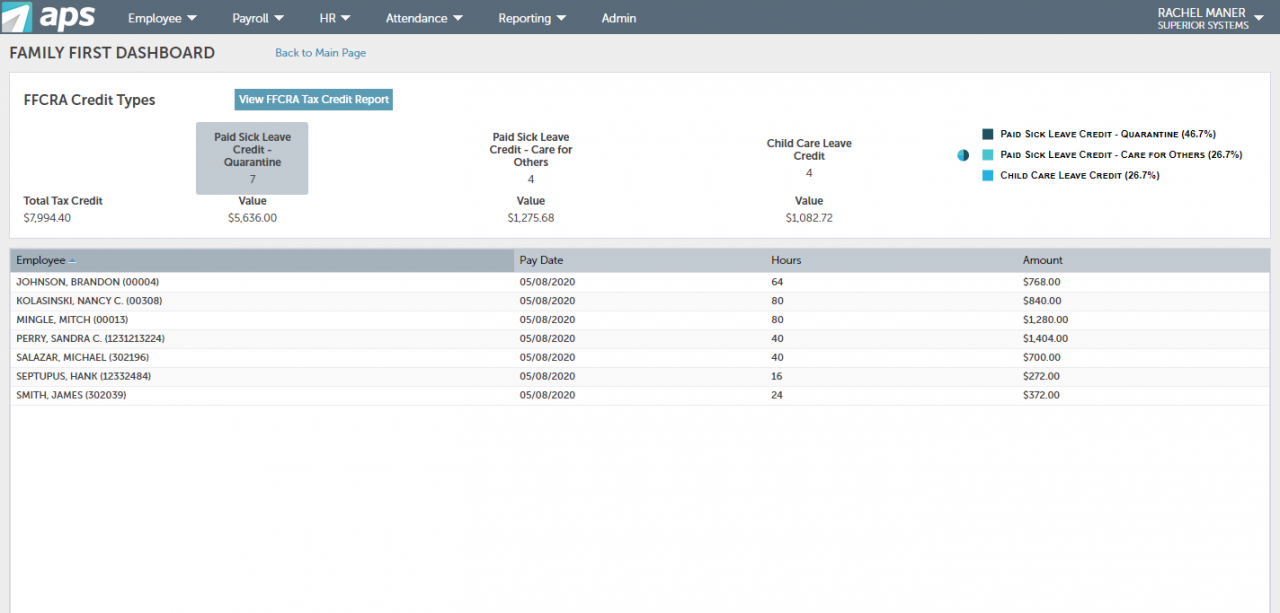The image size is (1280, 613).
Task: Open the Attendance menu
Action: 424,17
